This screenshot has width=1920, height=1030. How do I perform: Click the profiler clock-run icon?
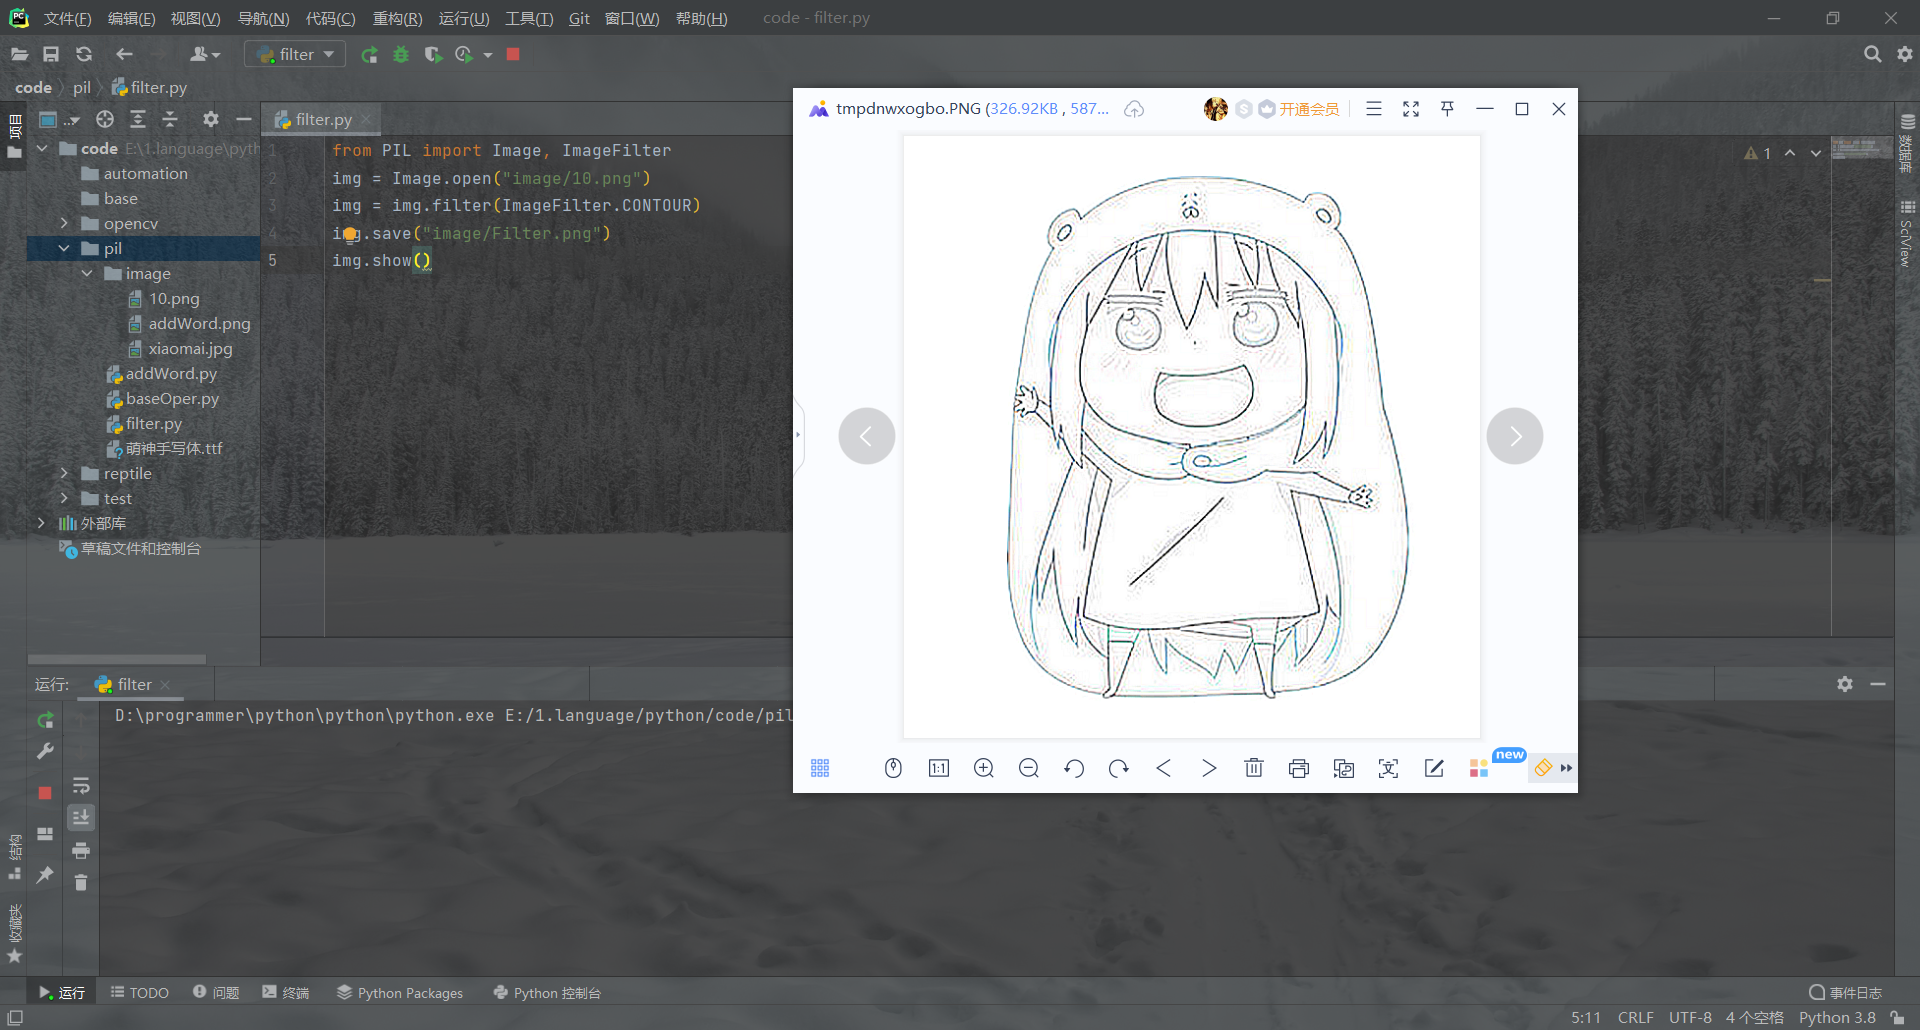(x=464, y=54)
